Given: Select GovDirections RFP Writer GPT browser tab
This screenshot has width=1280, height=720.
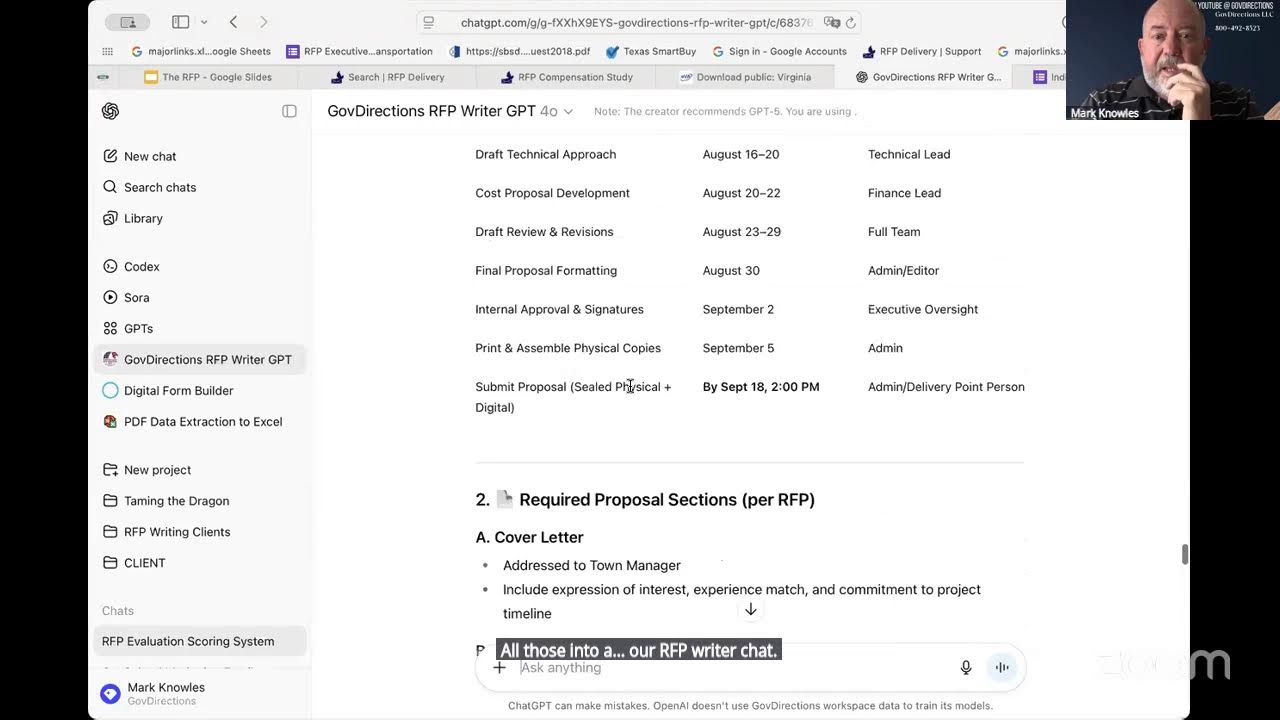Looking at the screenshot, I should 928,77.
